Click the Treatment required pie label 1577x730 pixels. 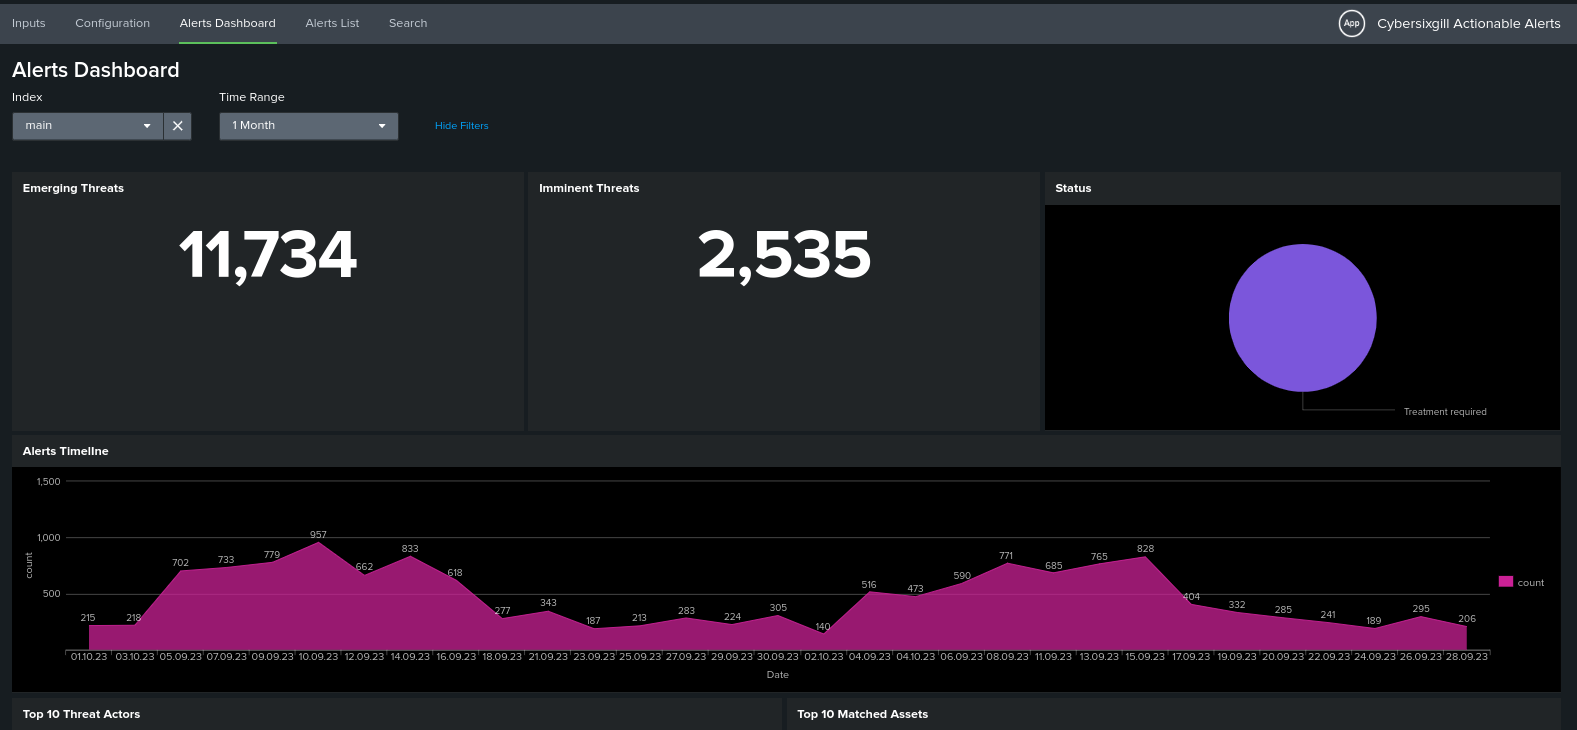(x=1444, y=412)
